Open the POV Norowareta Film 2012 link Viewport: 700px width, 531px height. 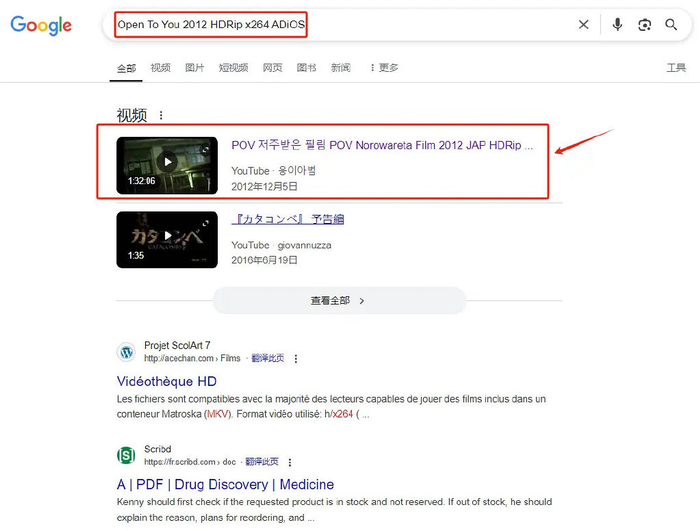coord(382,146)
